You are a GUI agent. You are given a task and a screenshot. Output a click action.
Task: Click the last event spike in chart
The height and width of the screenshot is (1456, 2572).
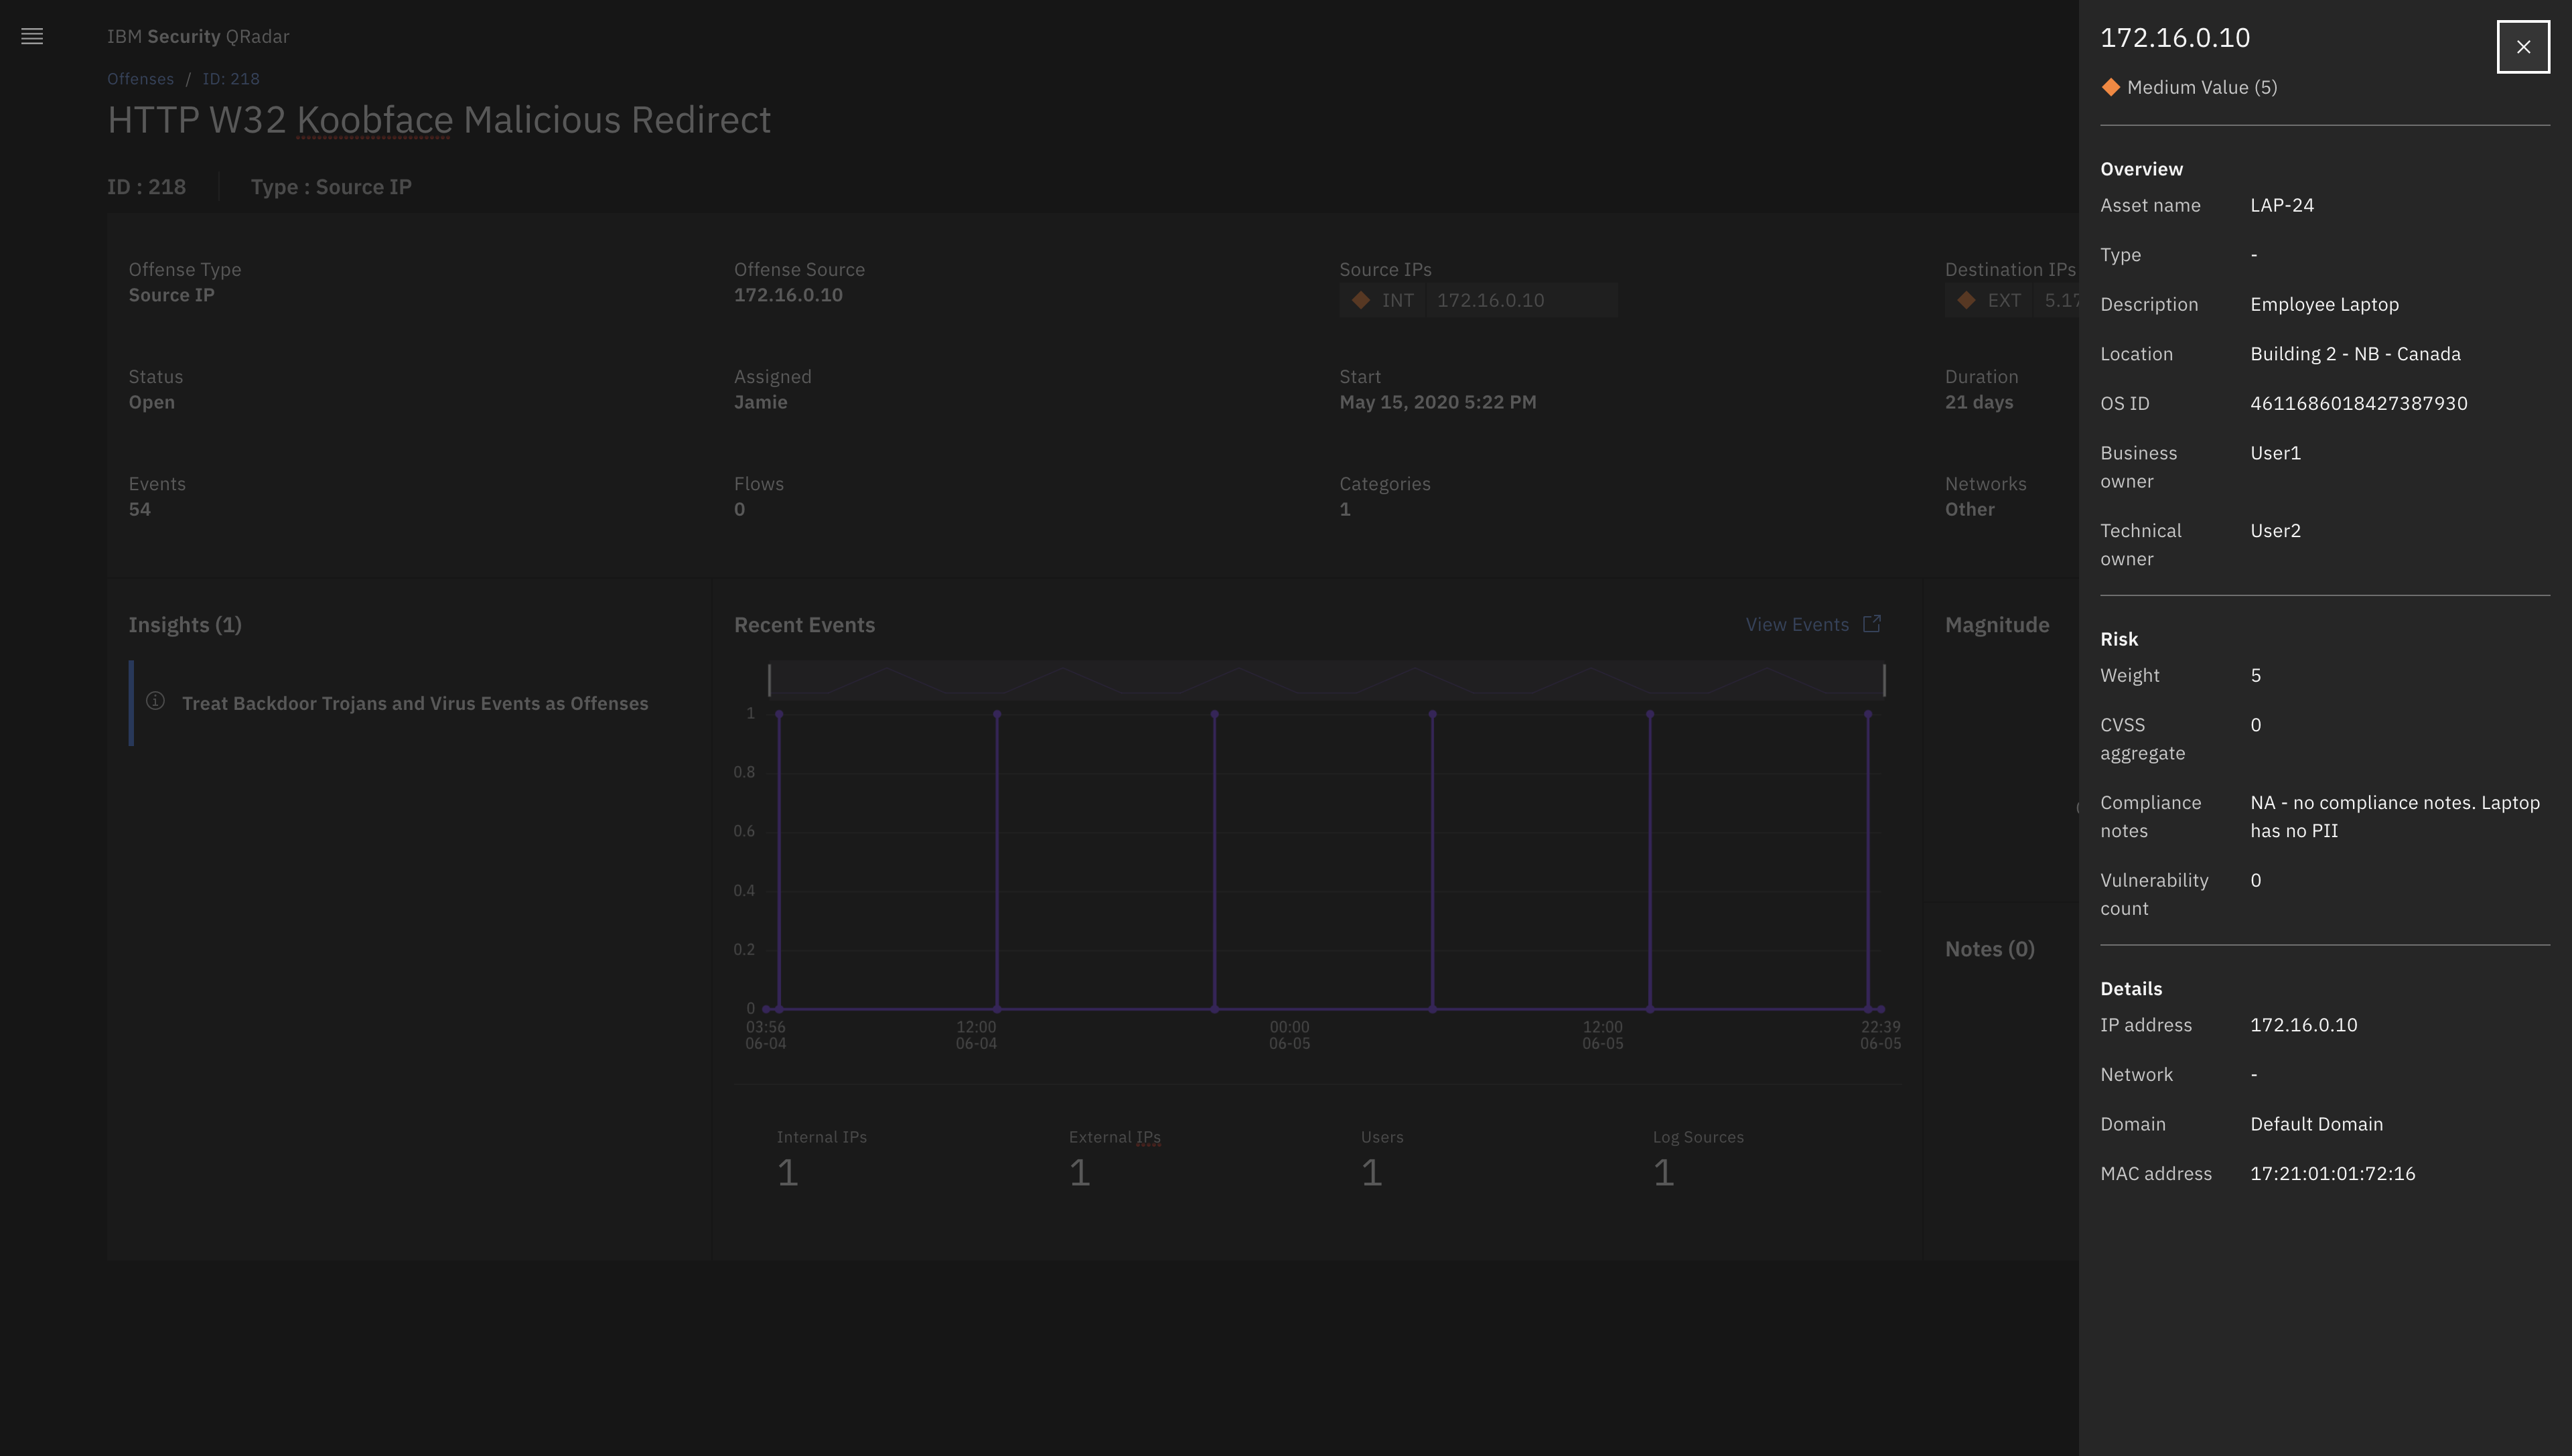pyautogui.click(x=1867, y=715)
